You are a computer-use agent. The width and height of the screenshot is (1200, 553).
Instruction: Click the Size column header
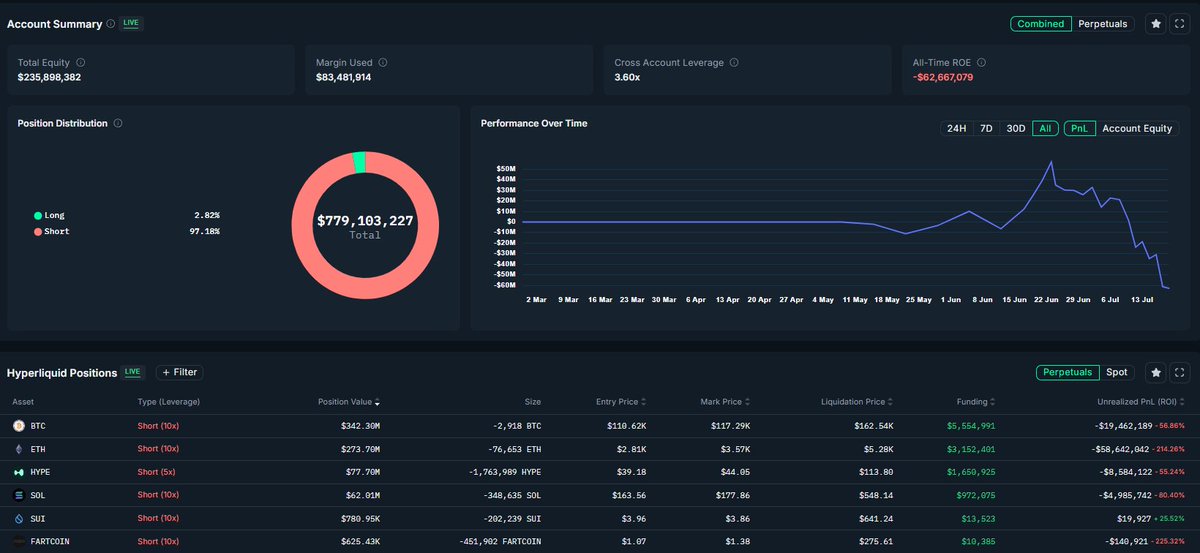click(532, 402)
